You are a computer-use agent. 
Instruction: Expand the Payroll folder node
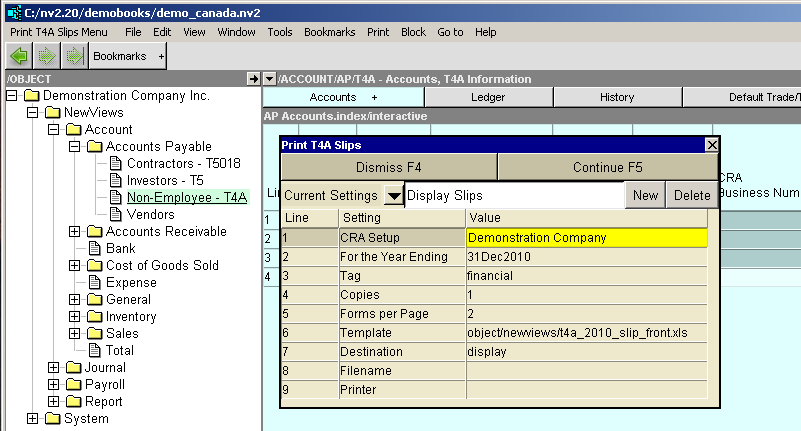coord(53,384)
